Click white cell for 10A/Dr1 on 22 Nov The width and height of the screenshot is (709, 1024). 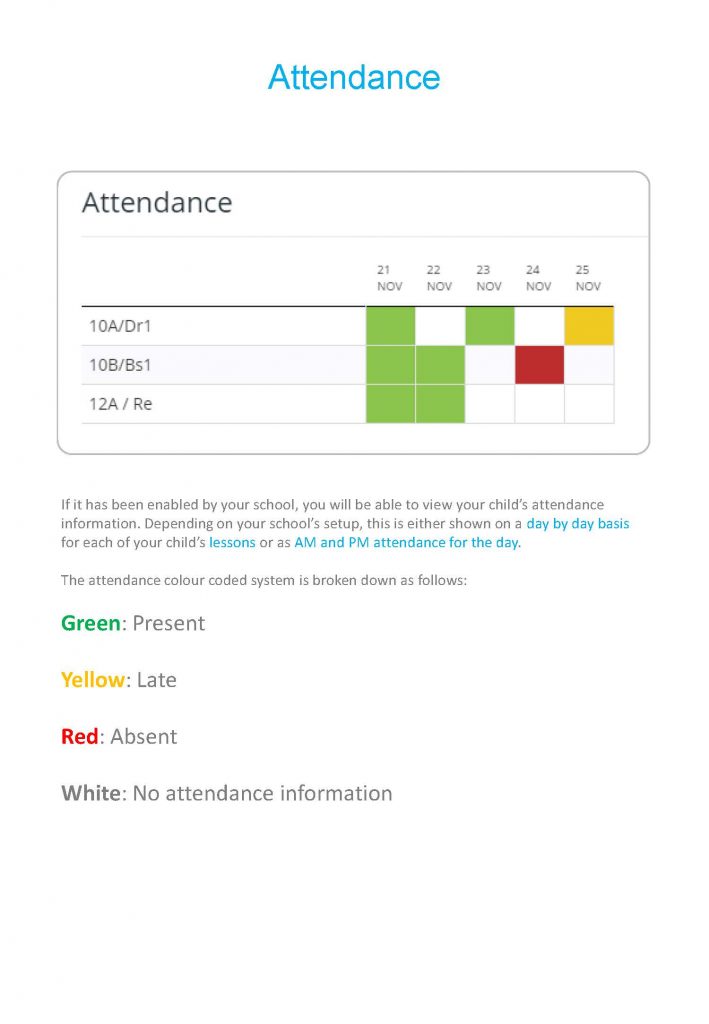point(440,326)
